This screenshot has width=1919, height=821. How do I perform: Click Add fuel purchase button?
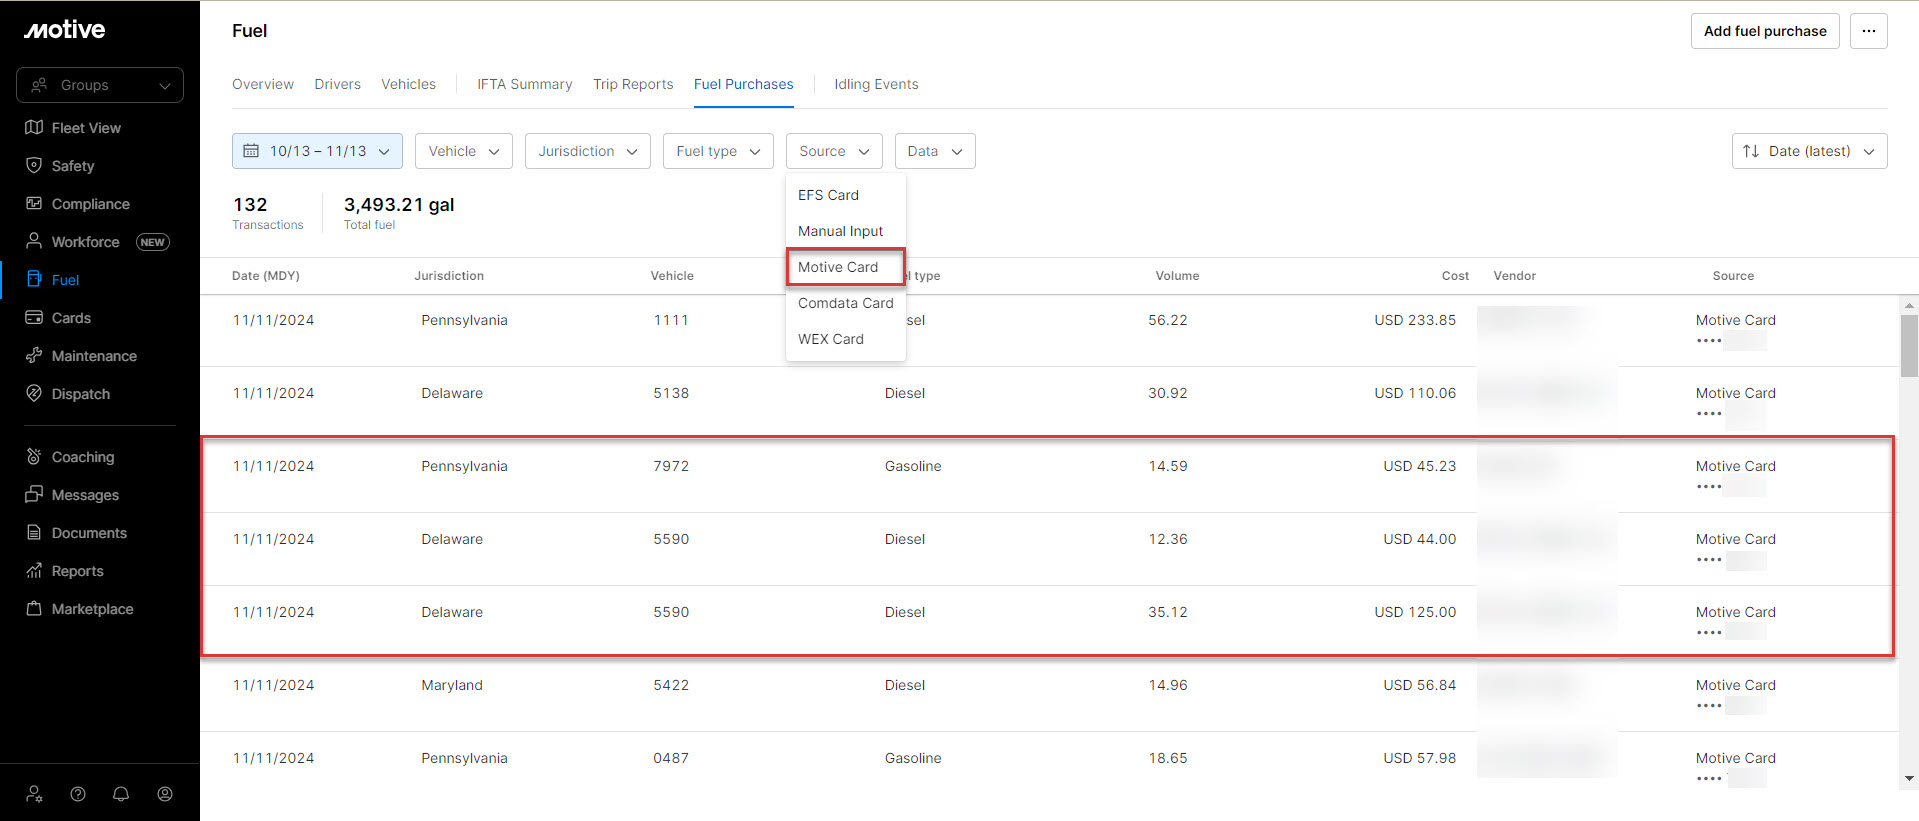(1765, 31)
